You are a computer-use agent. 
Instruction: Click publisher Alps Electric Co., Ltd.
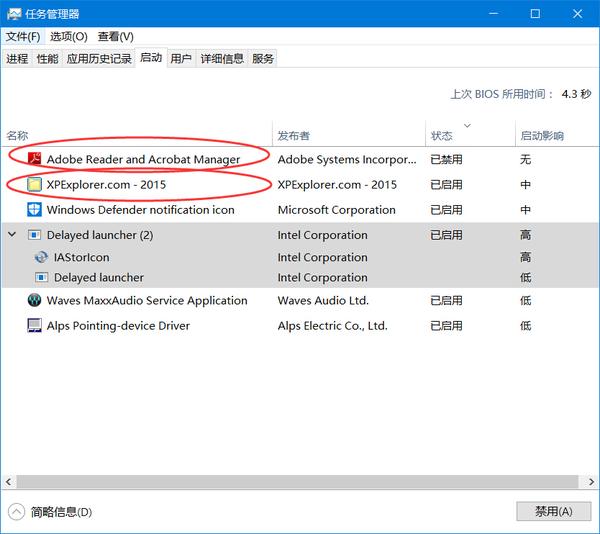pyautogui.click(x=333, y=326)
